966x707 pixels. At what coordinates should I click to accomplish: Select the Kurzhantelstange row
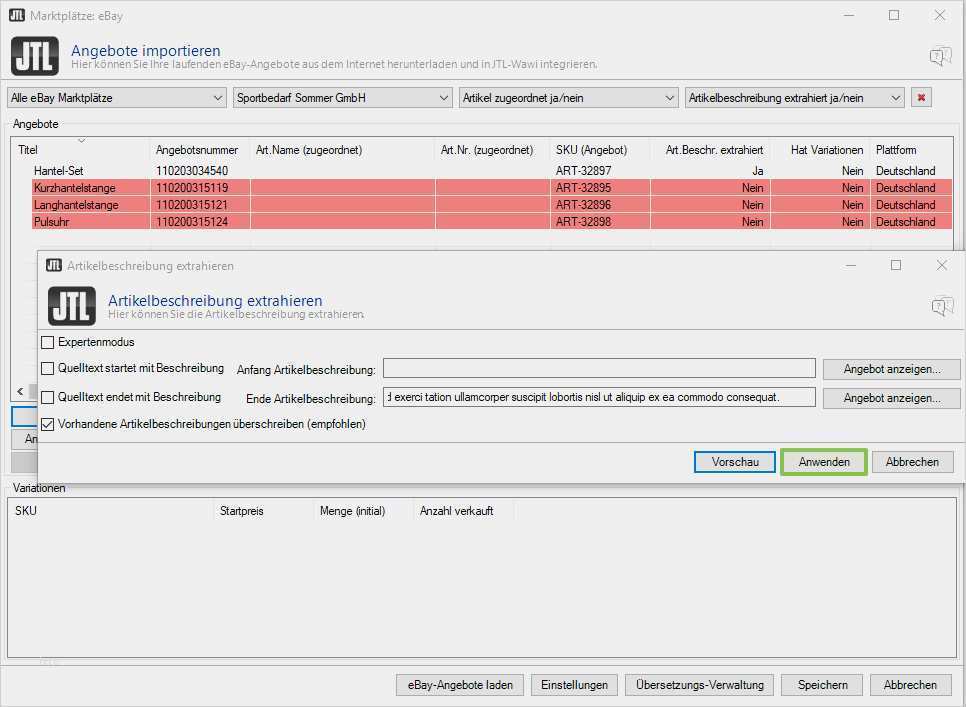coord(492,188)
